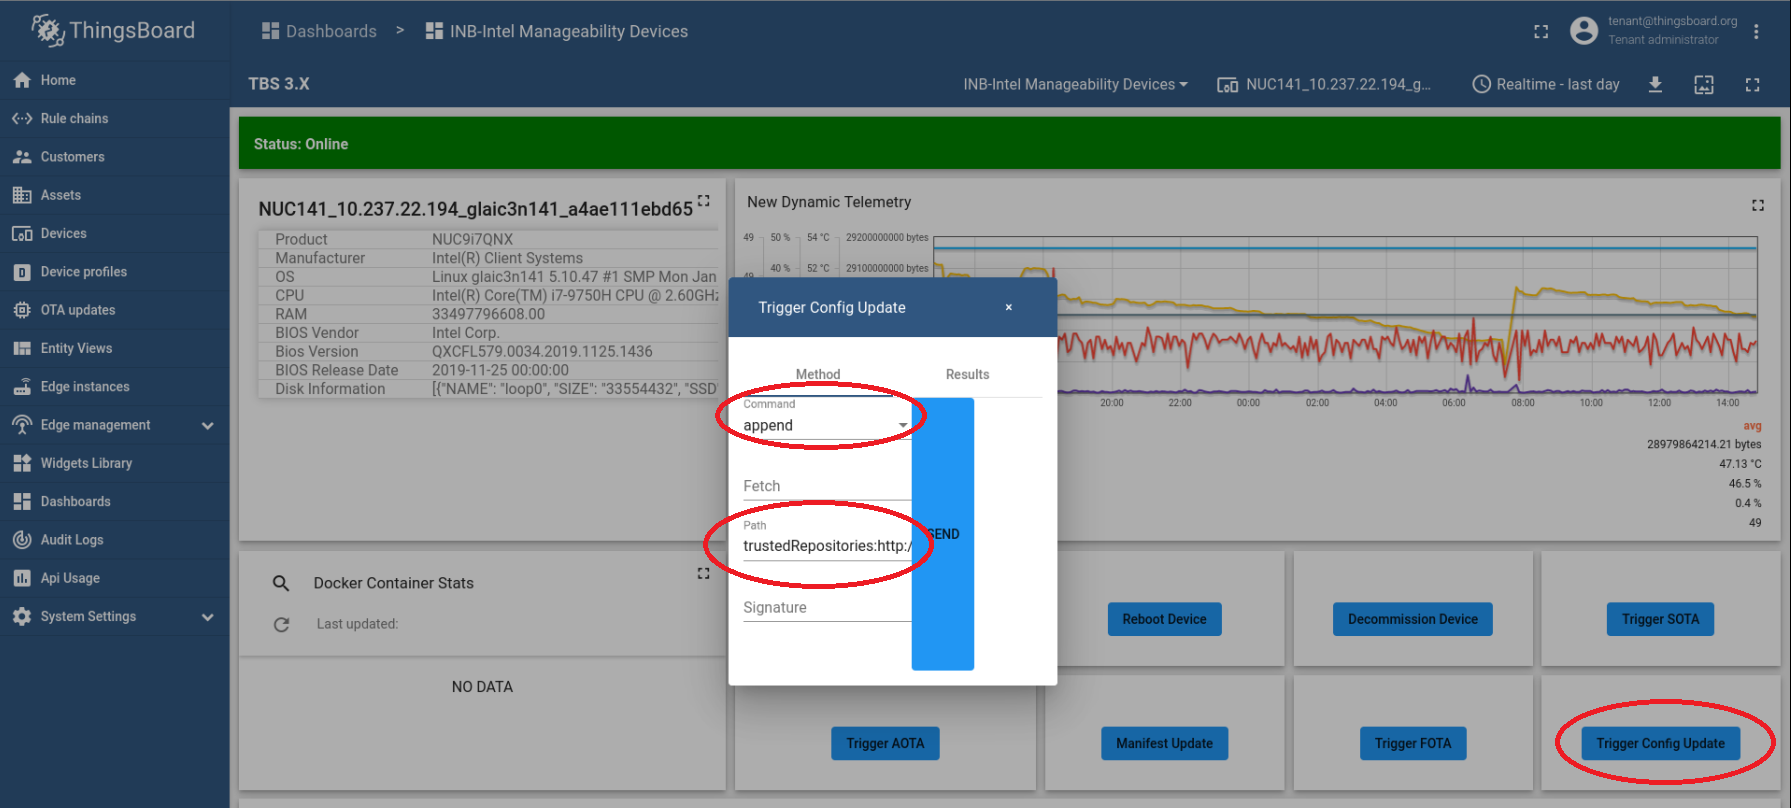
Task: Click the System Settings gear icon
Action: point(22,617)
